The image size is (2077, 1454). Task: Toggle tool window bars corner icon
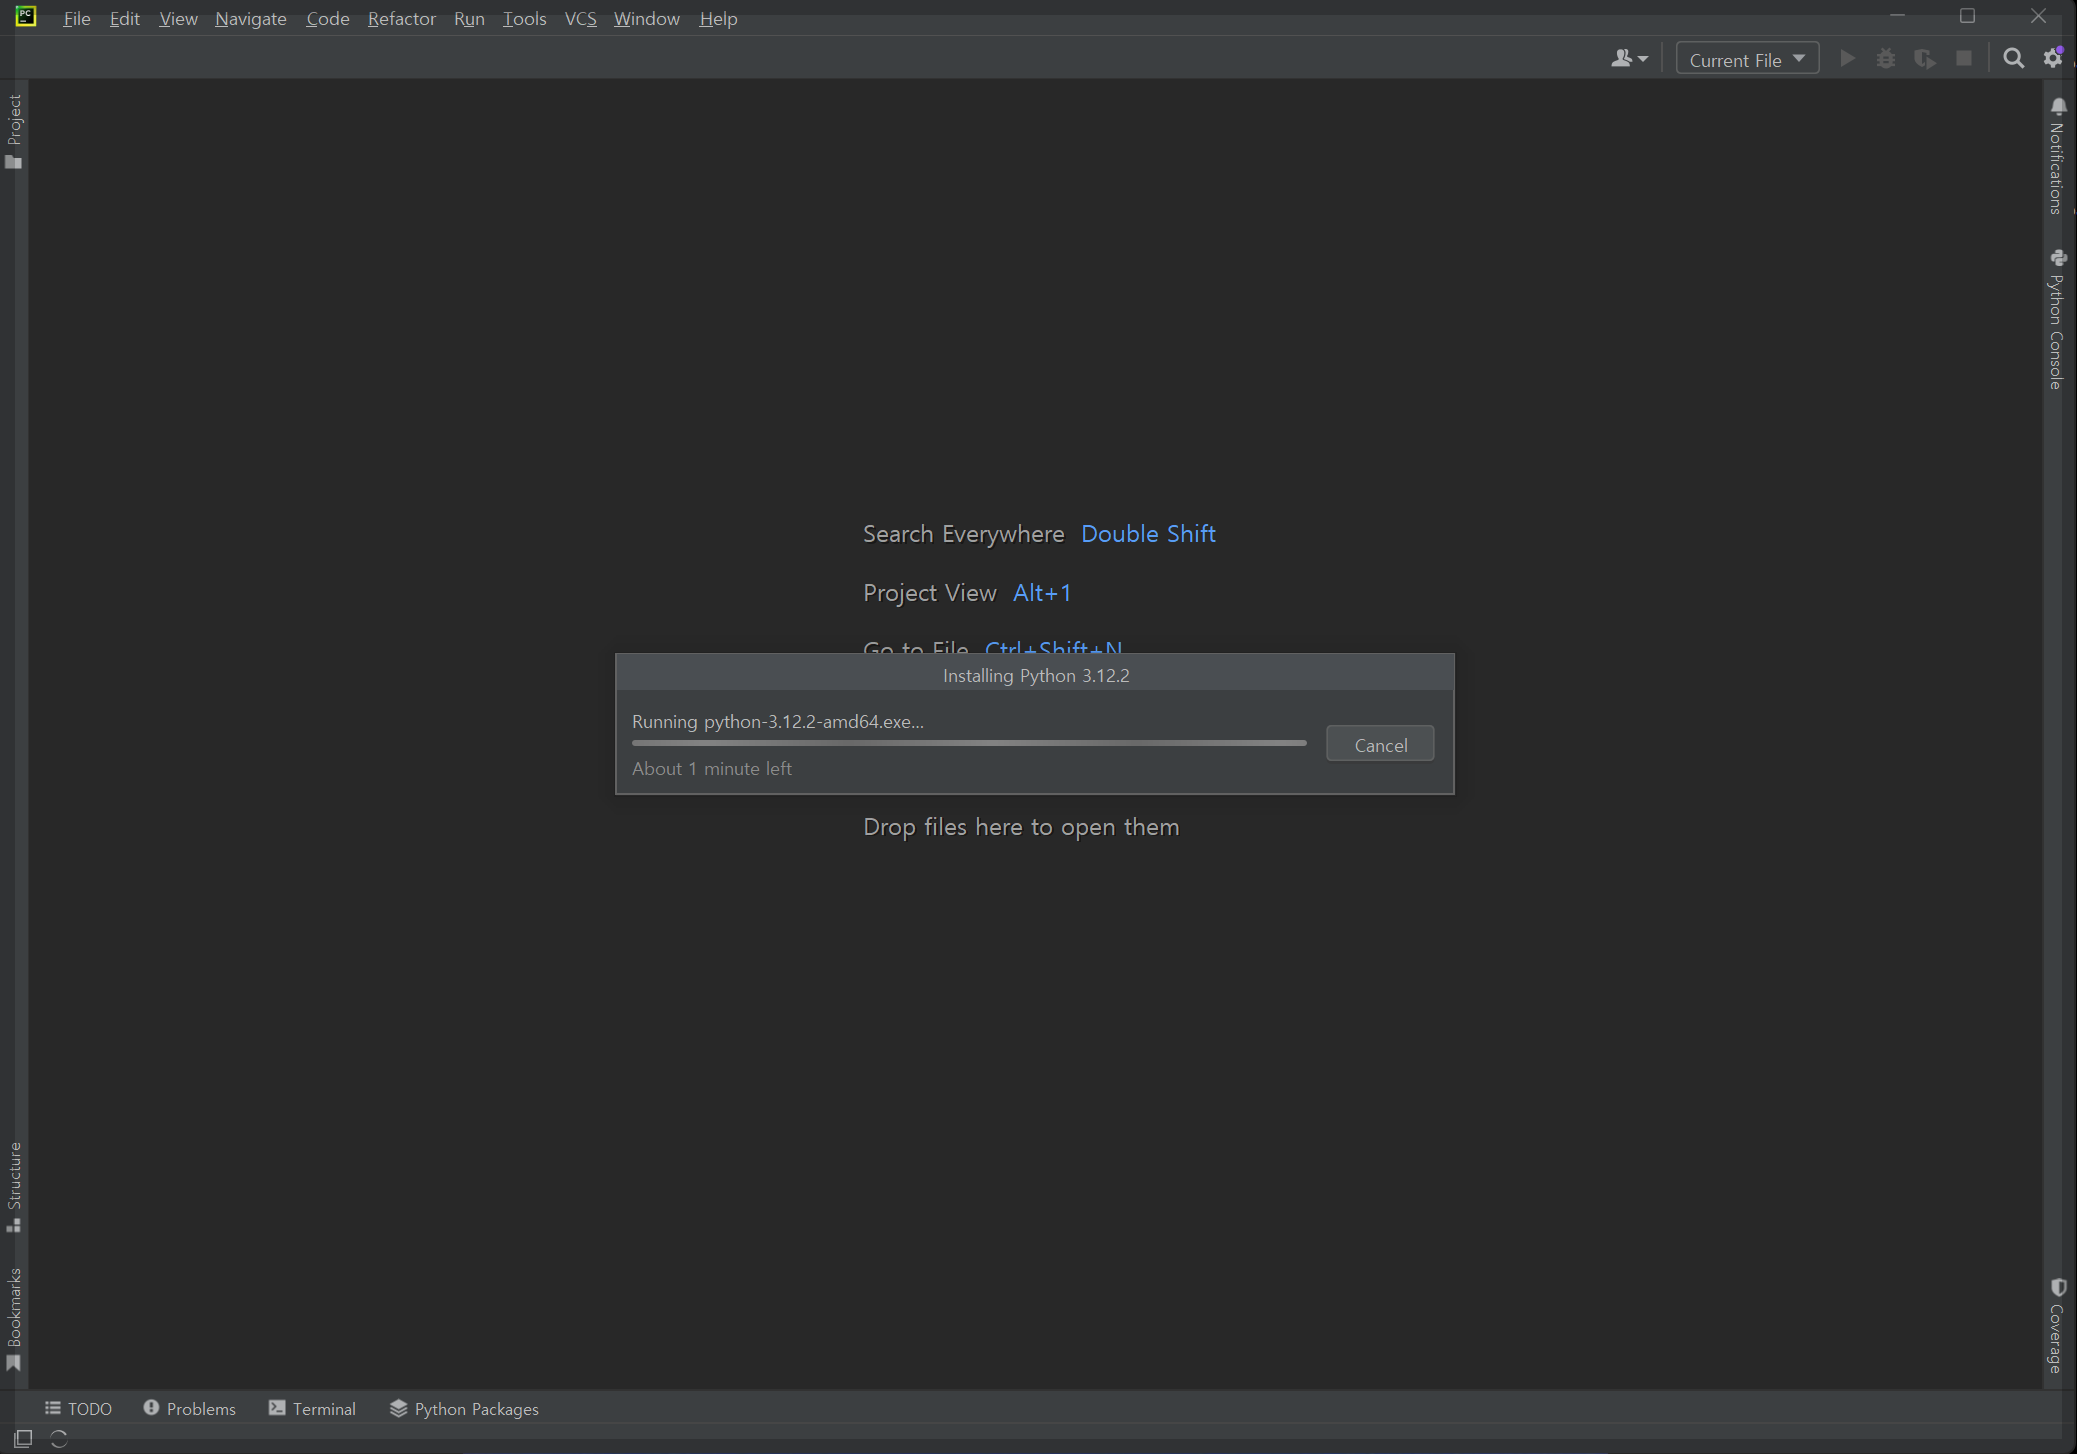(23, 1438)
